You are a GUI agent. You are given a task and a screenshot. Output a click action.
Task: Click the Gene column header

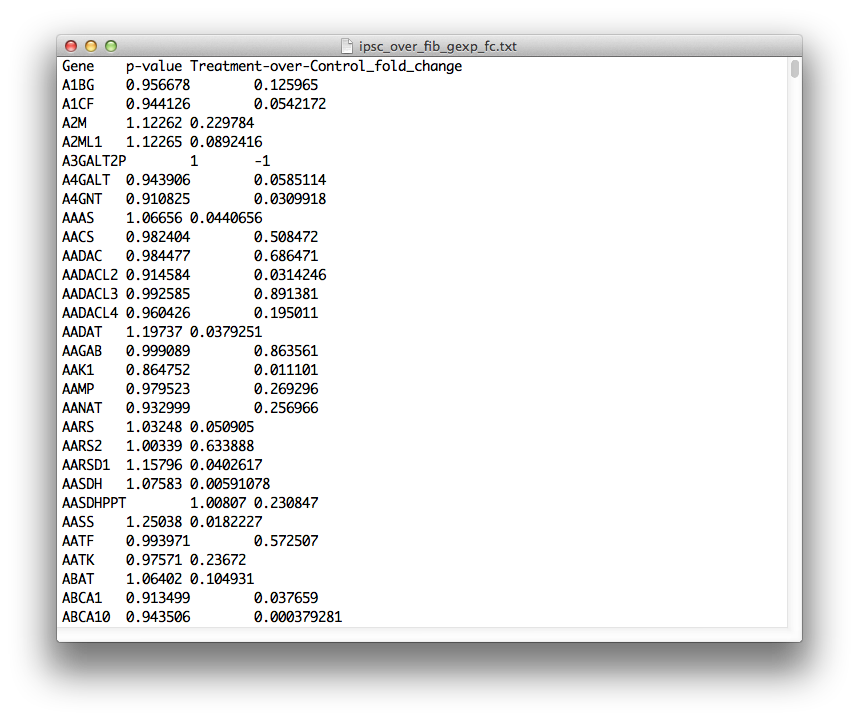78,66
